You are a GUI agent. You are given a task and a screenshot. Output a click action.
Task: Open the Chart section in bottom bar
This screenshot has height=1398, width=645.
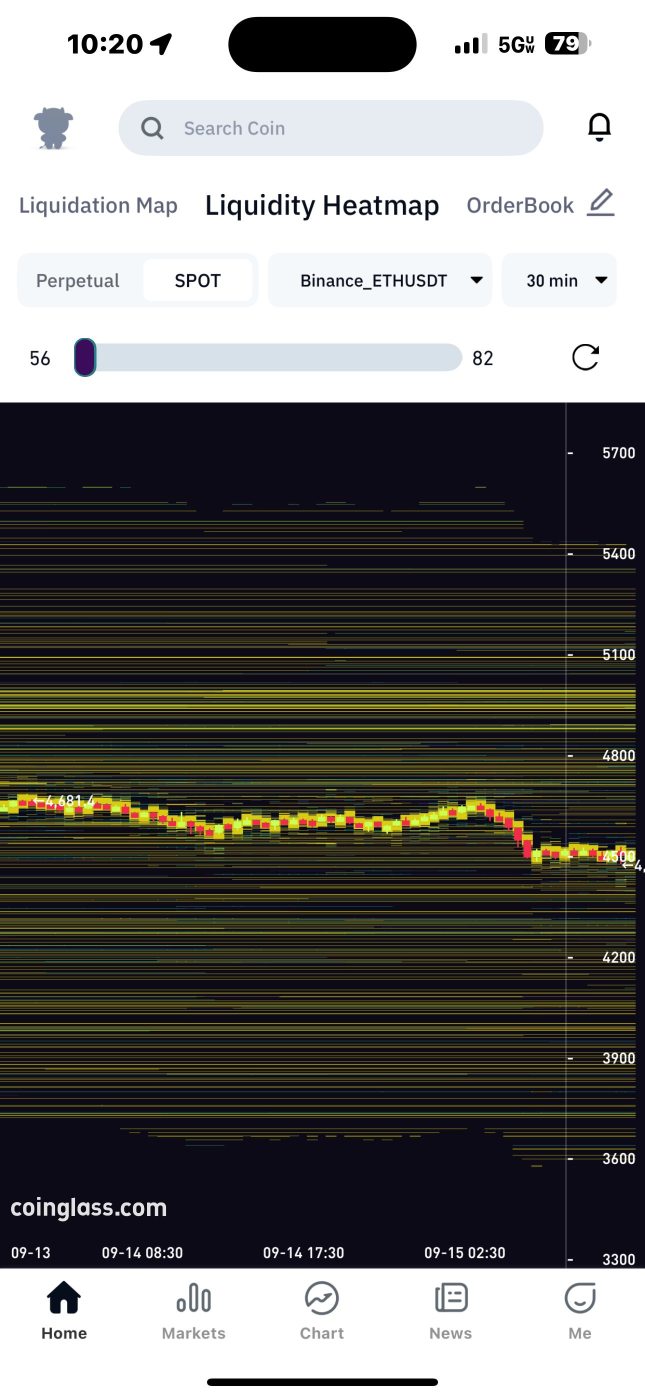[x=322, y=1311]
